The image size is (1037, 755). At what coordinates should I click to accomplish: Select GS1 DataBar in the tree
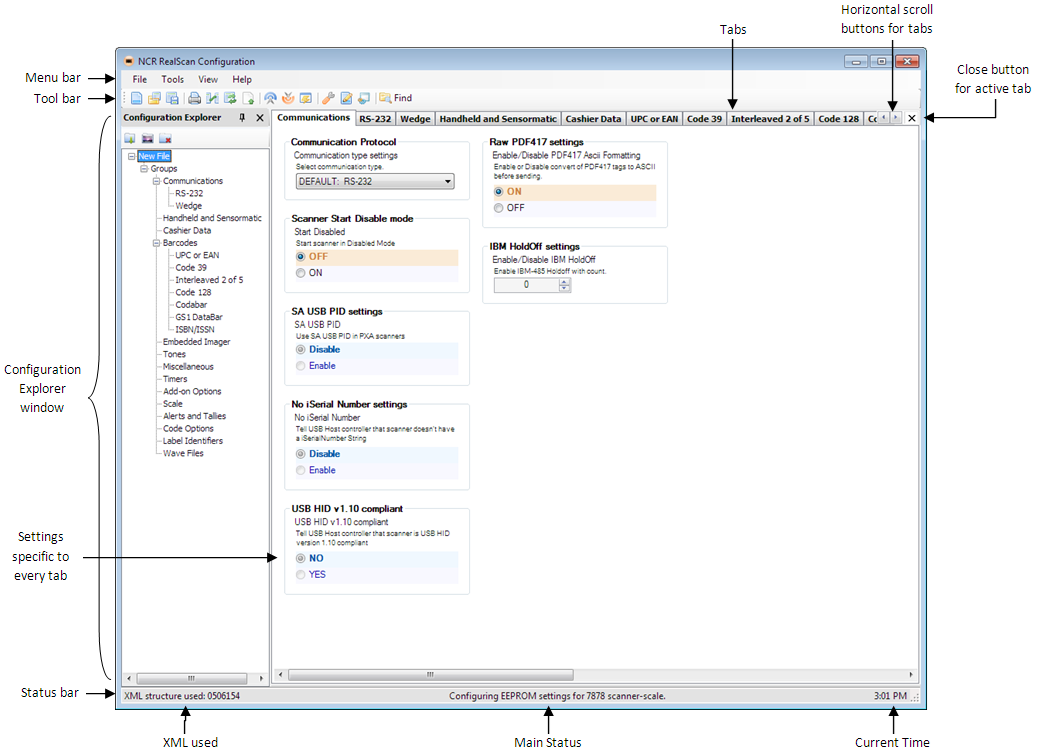199,317
